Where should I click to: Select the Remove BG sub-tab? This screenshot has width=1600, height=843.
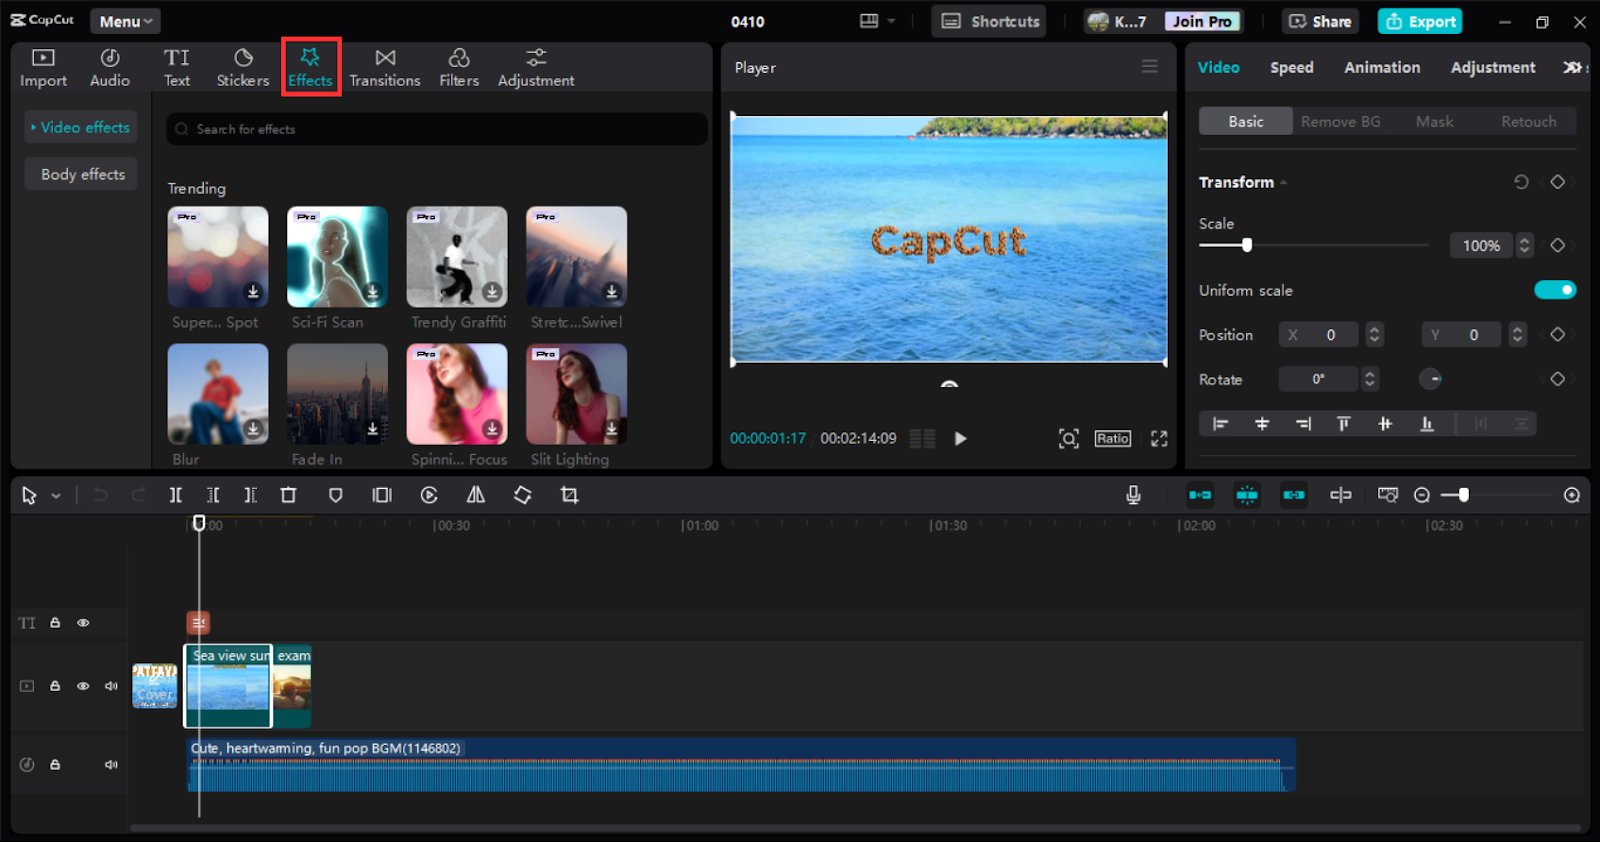tap(1340, 121)
